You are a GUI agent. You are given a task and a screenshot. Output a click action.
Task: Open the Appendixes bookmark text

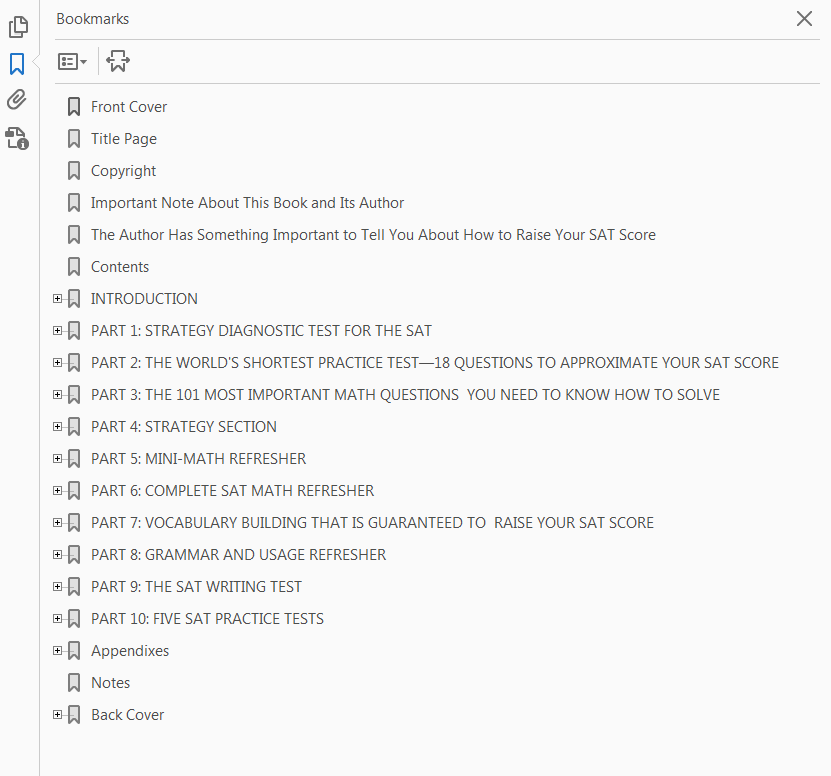coord(130,651)
